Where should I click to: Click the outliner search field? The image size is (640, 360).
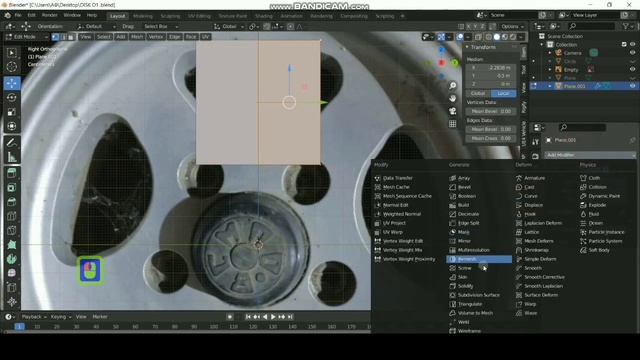[591, 26]
